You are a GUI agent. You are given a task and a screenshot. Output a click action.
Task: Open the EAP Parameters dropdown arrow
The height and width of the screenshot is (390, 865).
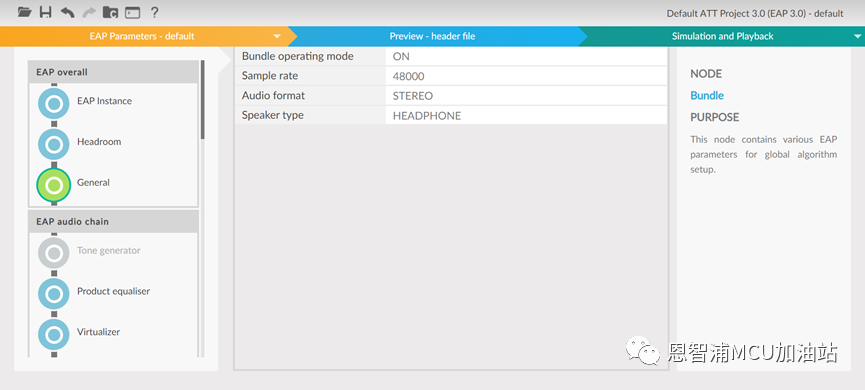point(277,36)
